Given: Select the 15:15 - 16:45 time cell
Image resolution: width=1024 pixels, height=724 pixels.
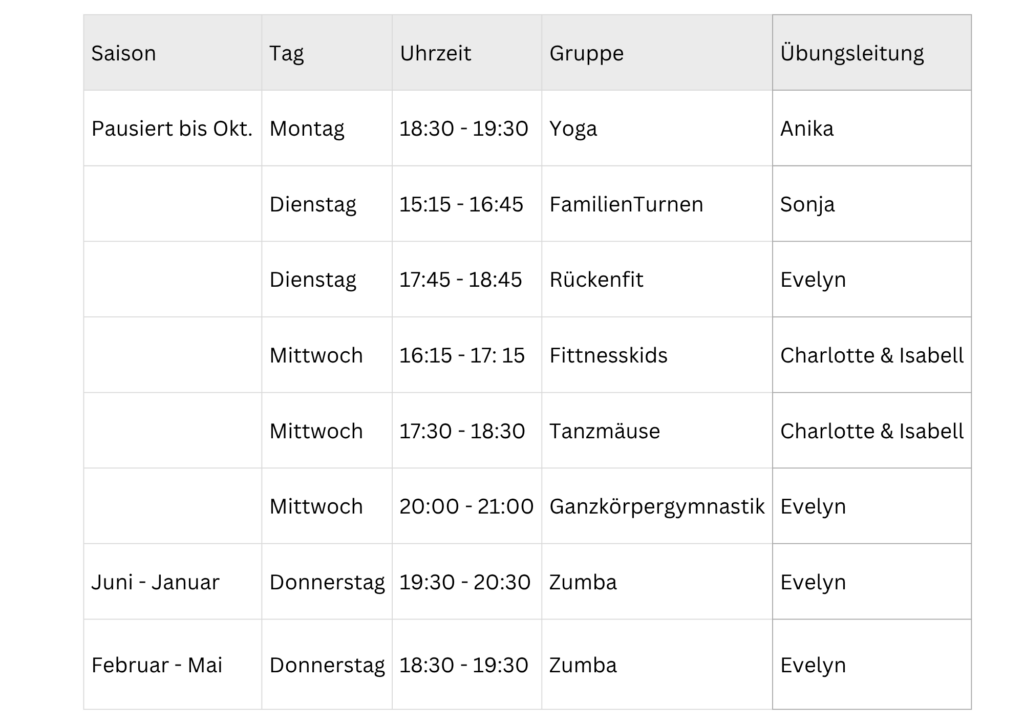Looking at the screenshot, I should pyautogui.click(x=466, y=204).
